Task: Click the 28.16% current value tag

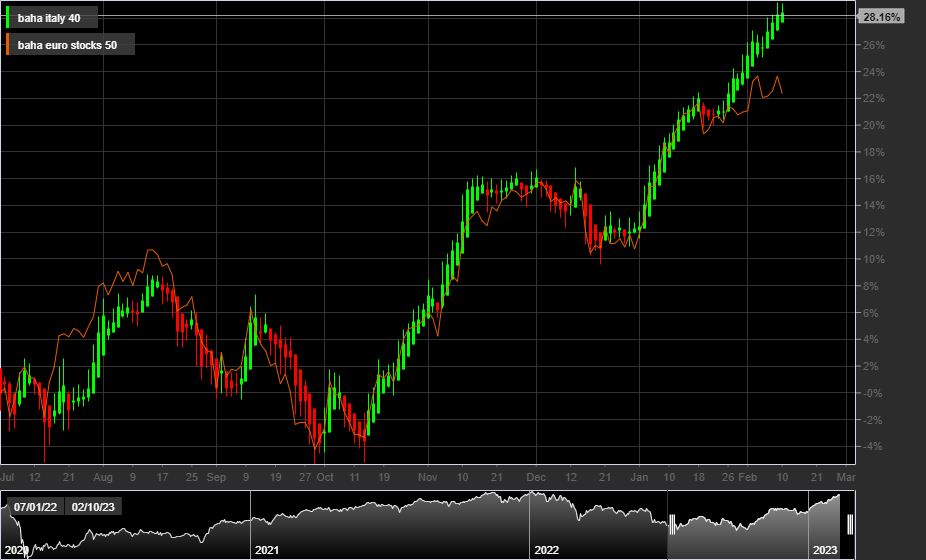Action: (881, 17)
